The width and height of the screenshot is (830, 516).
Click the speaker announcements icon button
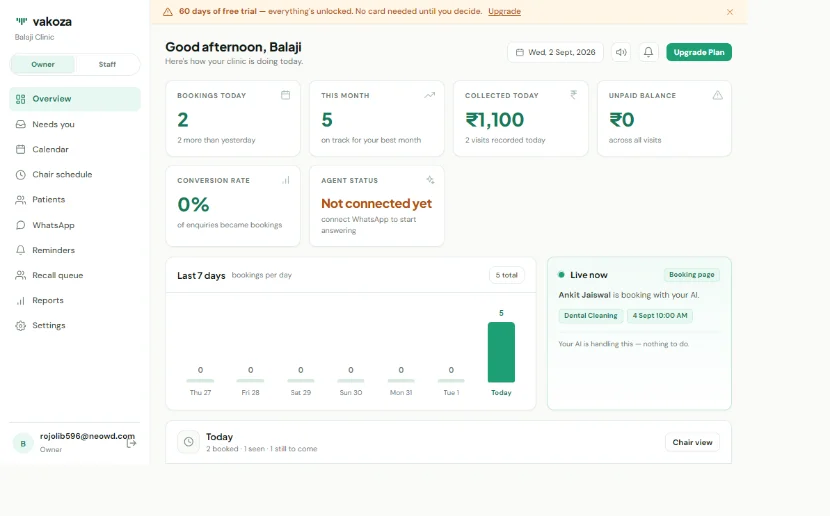(621, 52)
